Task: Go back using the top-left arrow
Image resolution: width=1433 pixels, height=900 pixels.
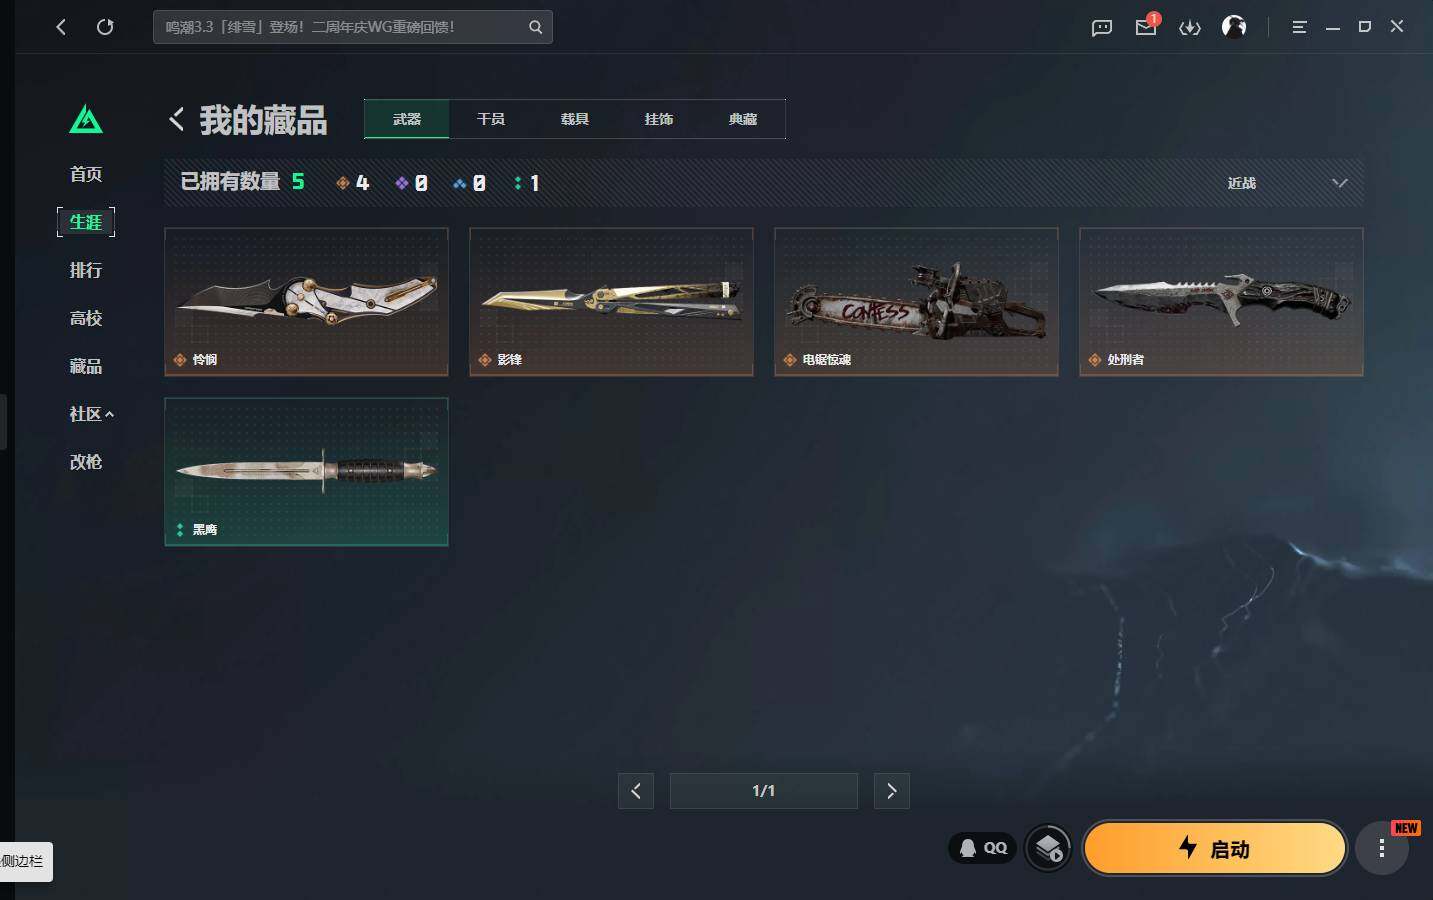Action: point(61,27)
